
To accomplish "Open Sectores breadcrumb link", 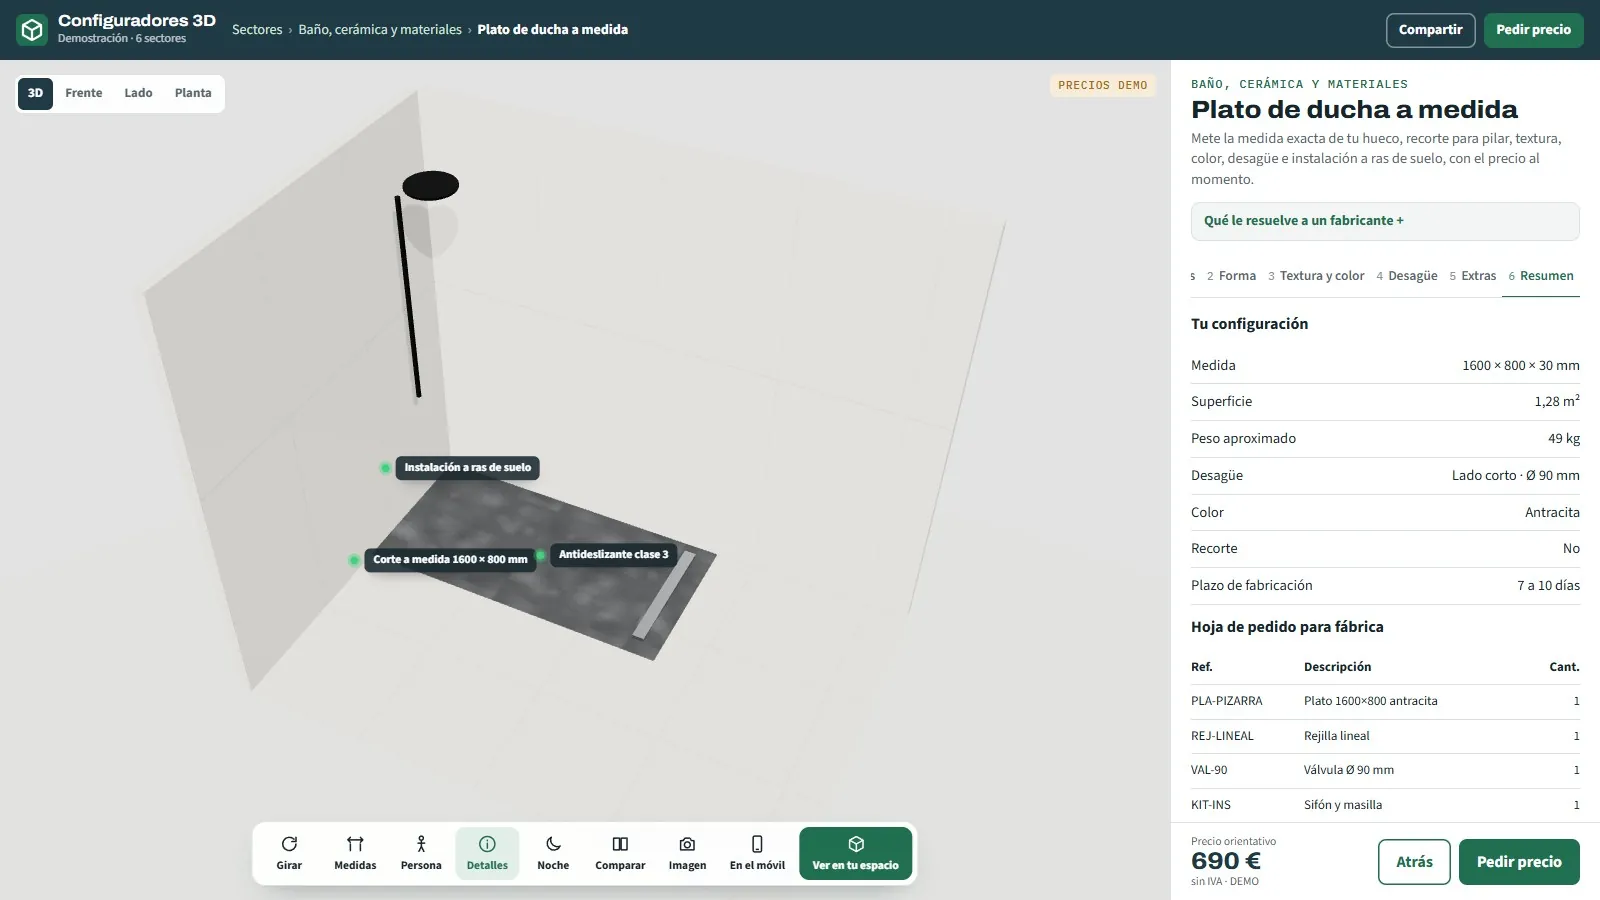I will click(x=257, y=30).
